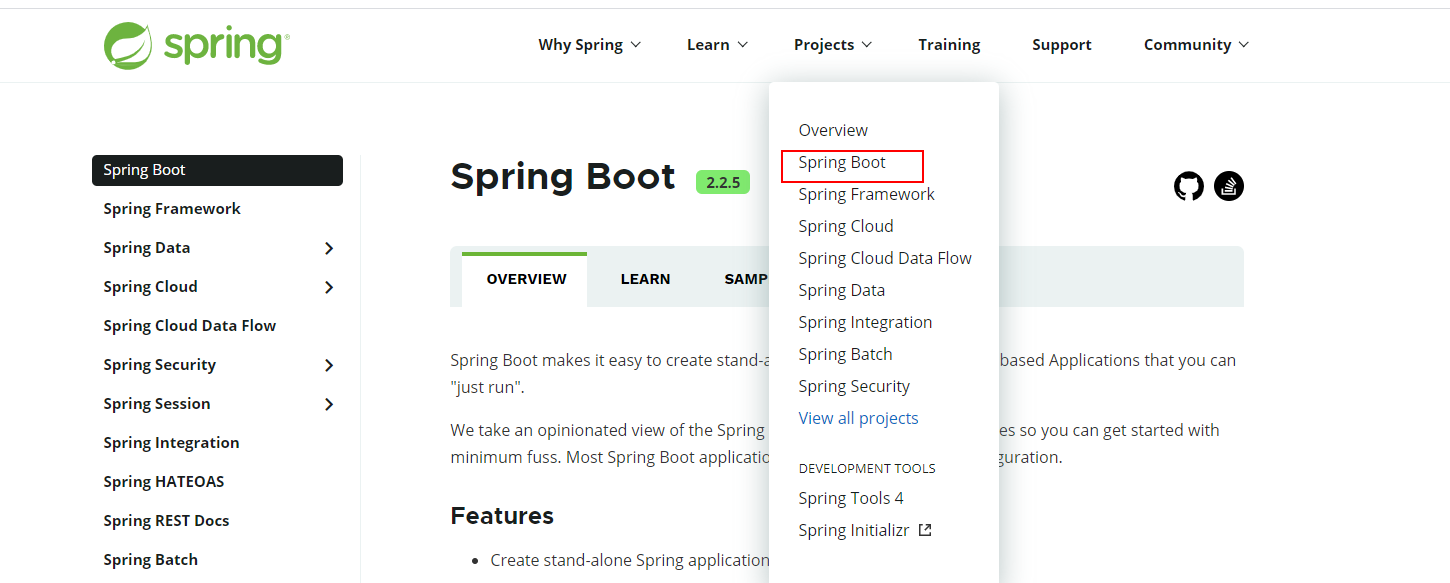Viewport: 1450px width, 583px height.
Task: Open Spring Tools 4 in dropdown
Action: tap(851, 498)
